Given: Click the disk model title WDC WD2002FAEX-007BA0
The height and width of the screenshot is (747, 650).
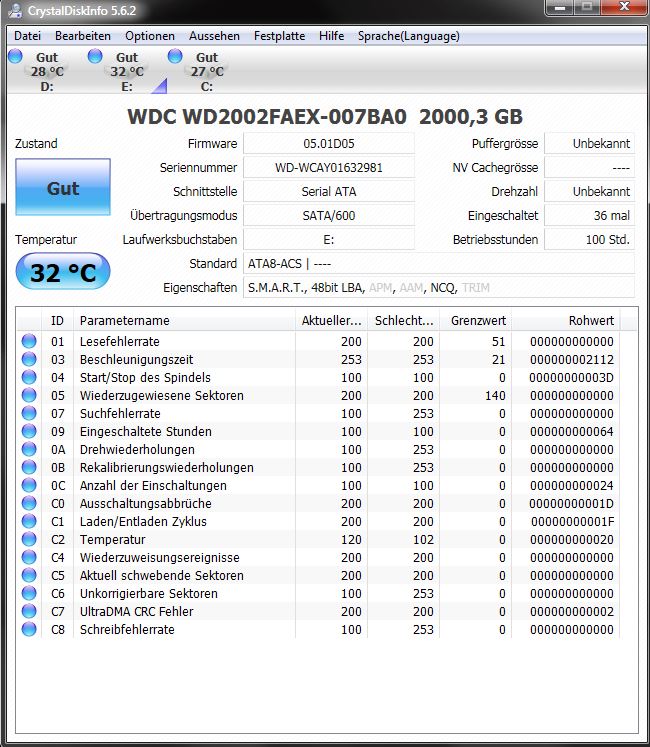Looking at the screenshot, I should 267,117.
